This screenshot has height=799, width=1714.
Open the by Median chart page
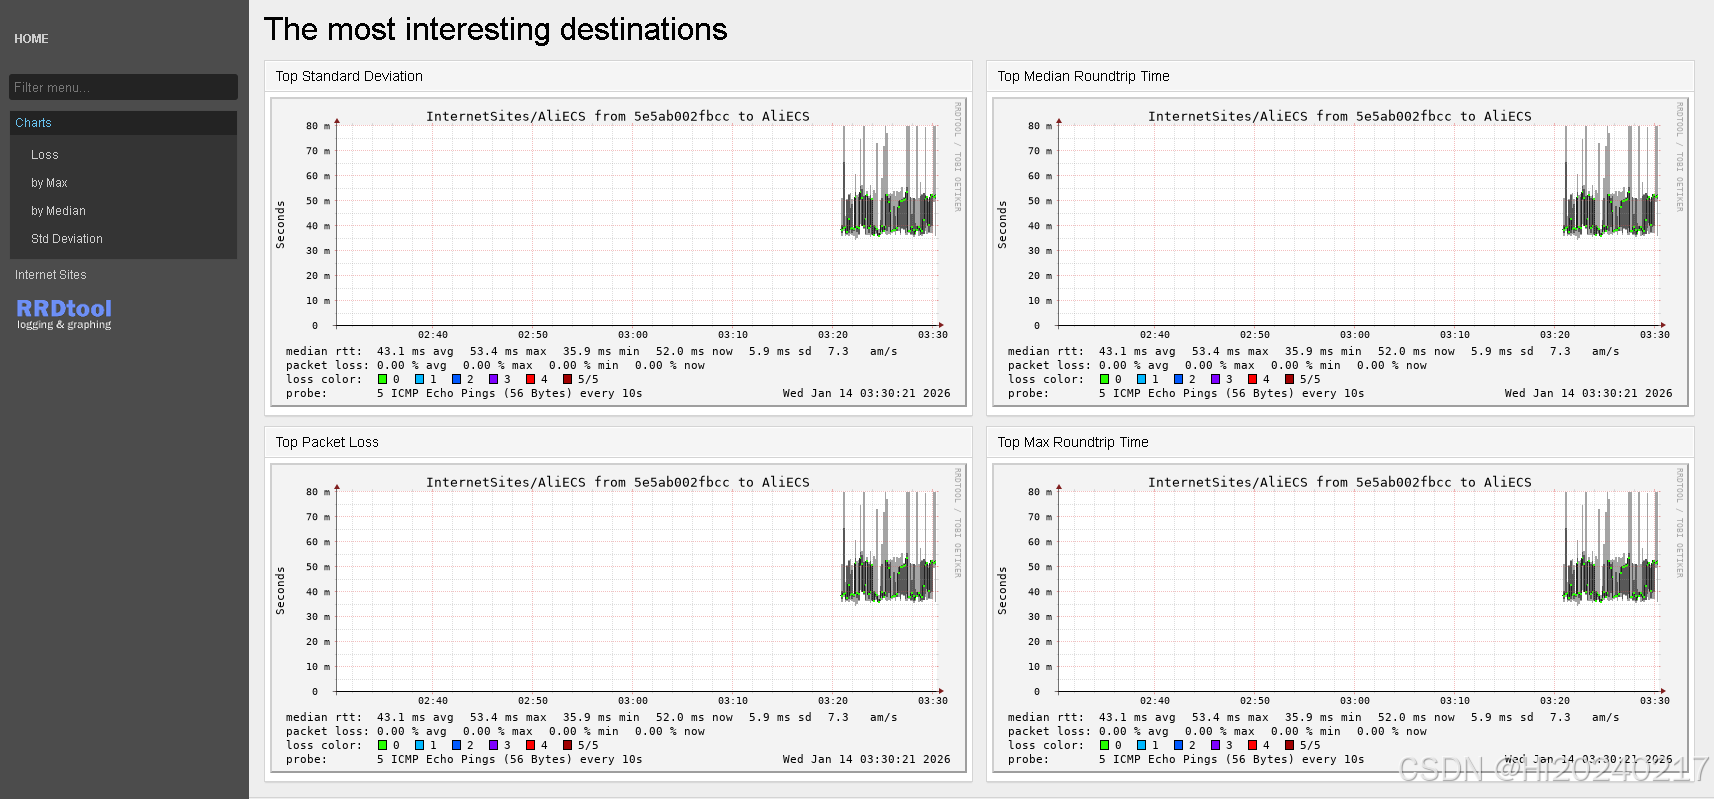[58, 211]
